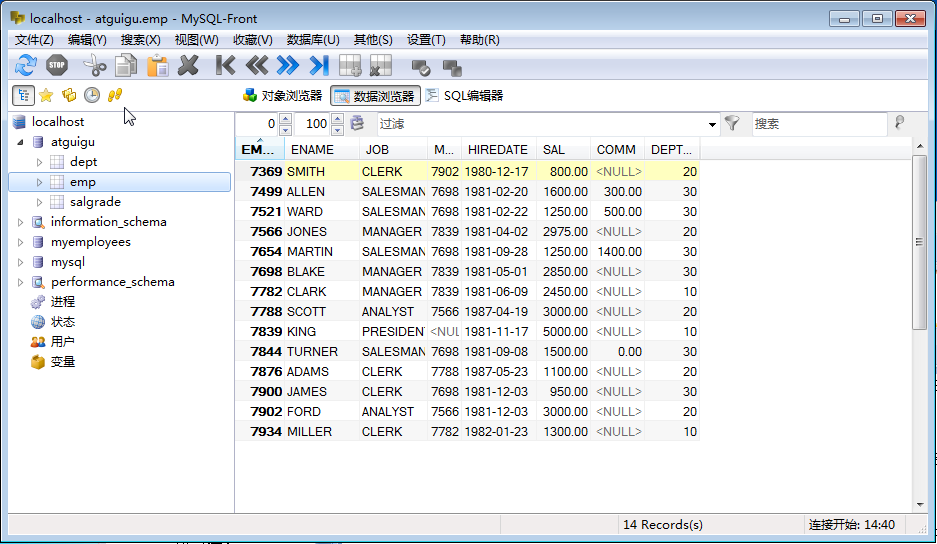Select the 5000.00 salary cell
The width and height of the screenshot is (937, 544).
[x=564, y=332]
